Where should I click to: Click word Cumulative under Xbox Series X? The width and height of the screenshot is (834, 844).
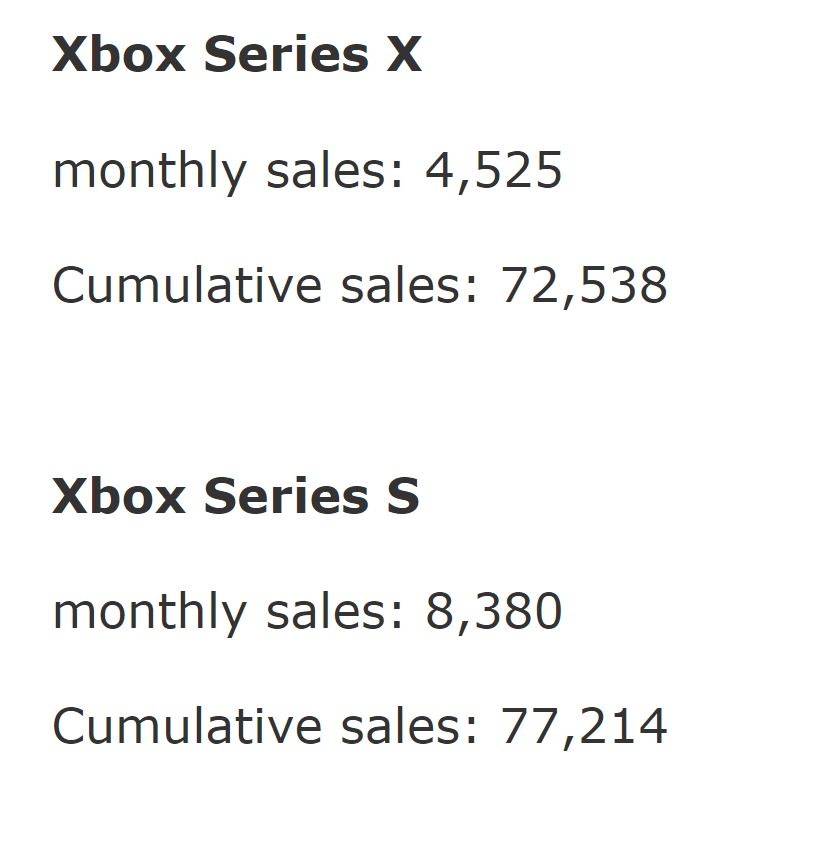187,286
